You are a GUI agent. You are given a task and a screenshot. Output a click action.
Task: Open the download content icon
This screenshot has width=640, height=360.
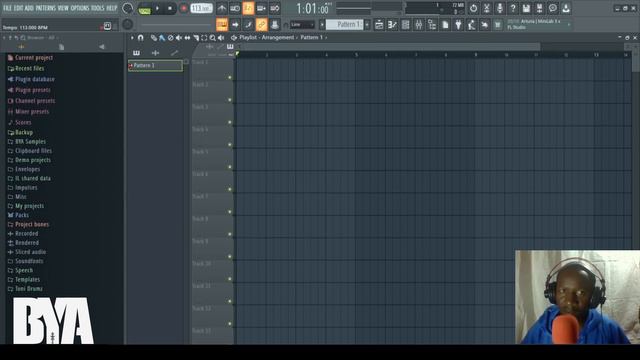point(566,8)
